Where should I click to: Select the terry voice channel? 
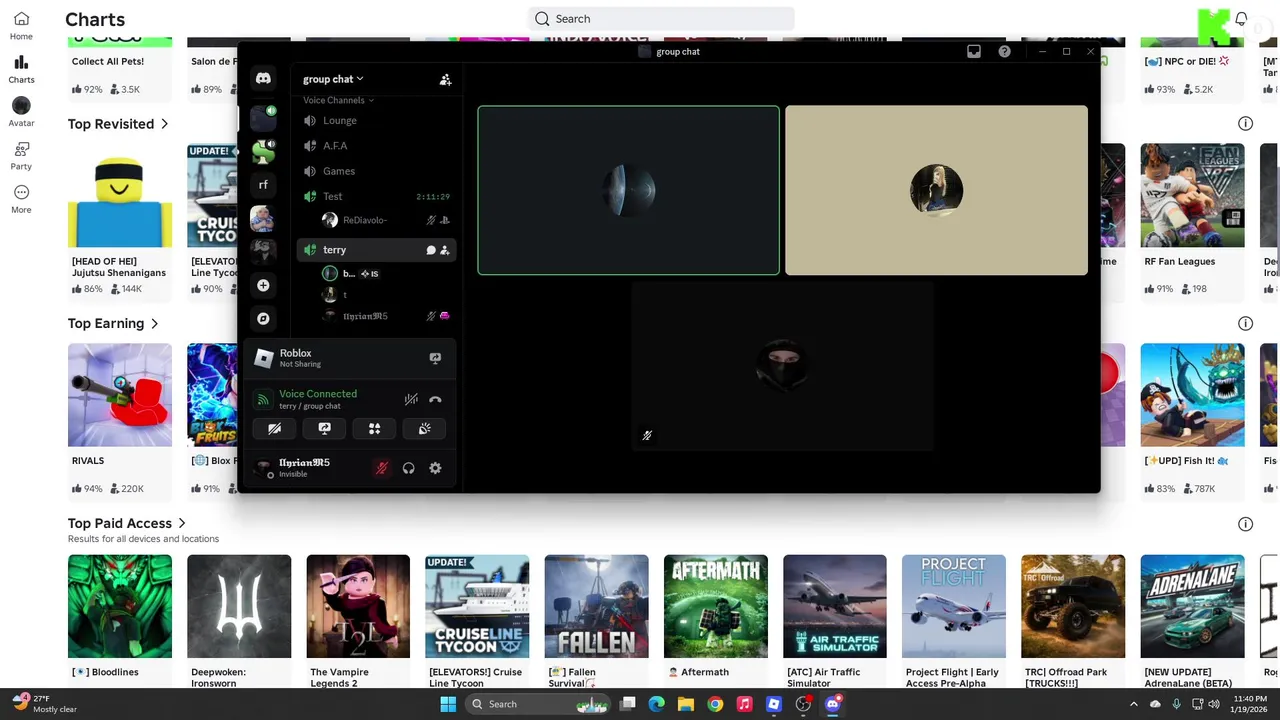(x=376, y=250)
